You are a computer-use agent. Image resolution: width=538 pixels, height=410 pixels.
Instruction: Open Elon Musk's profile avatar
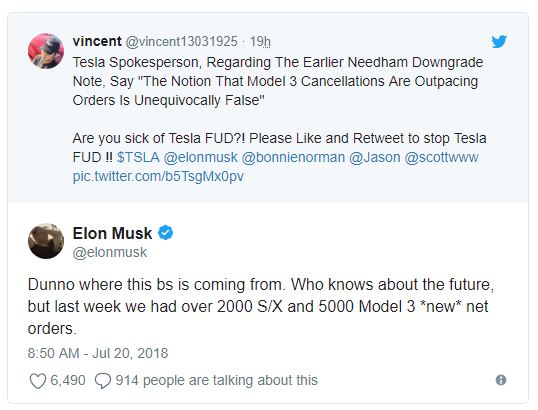[x=46, y=241]
